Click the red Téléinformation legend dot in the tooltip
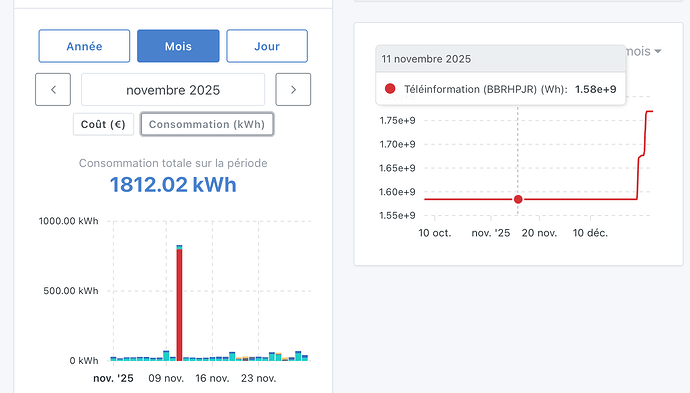 (390, 88)
